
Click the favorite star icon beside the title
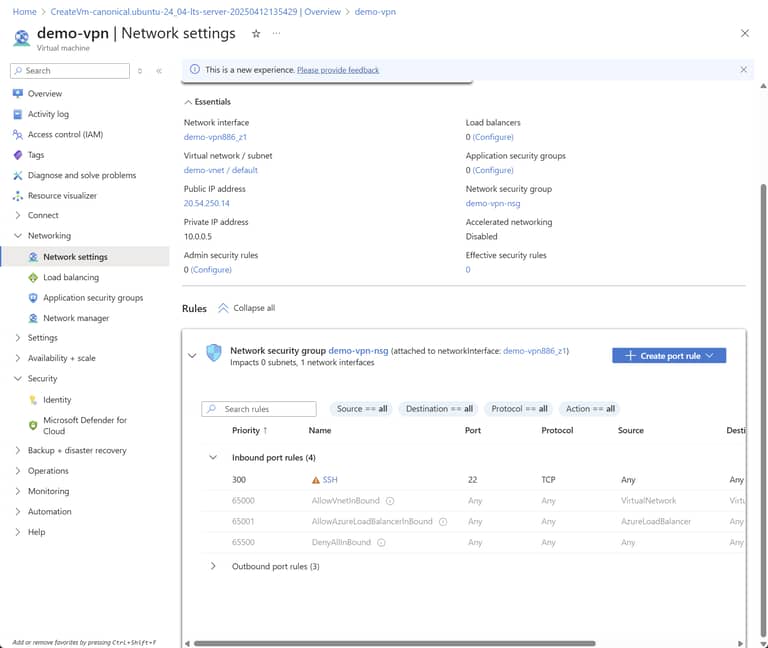point(256,34)
